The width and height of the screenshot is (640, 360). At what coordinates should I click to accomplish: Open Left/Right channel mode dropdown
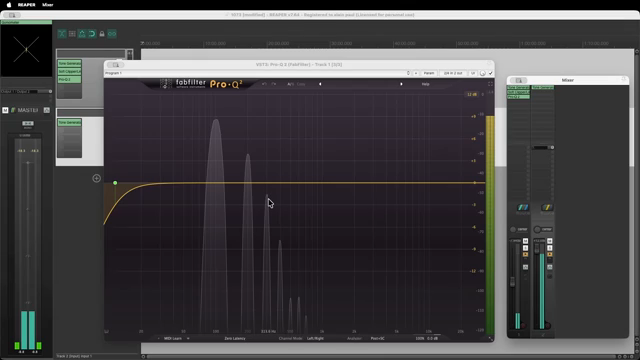pos(315,338)
